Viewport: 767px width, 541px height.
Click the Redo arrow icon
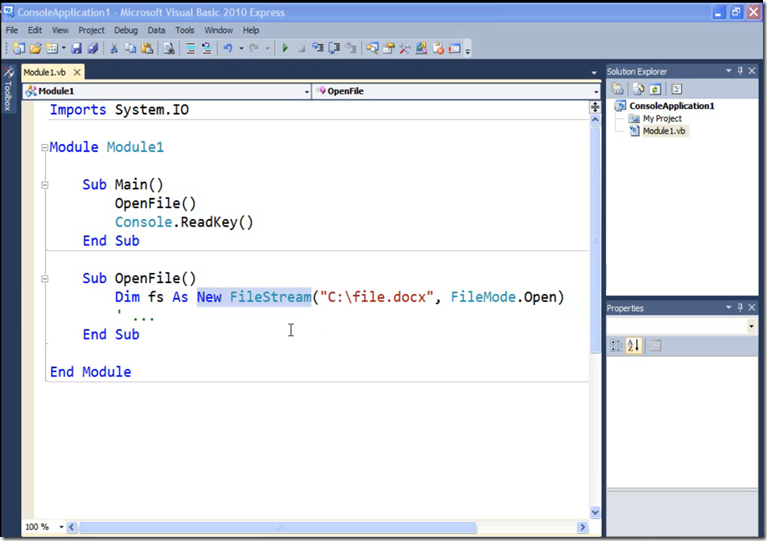[x=253, y=48]
